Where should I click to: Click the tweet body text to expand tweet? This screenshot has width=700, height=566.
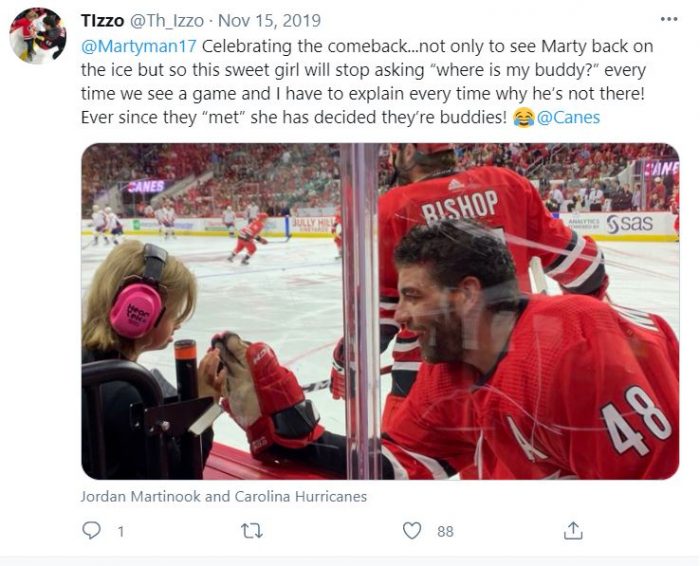coord(366,82)
